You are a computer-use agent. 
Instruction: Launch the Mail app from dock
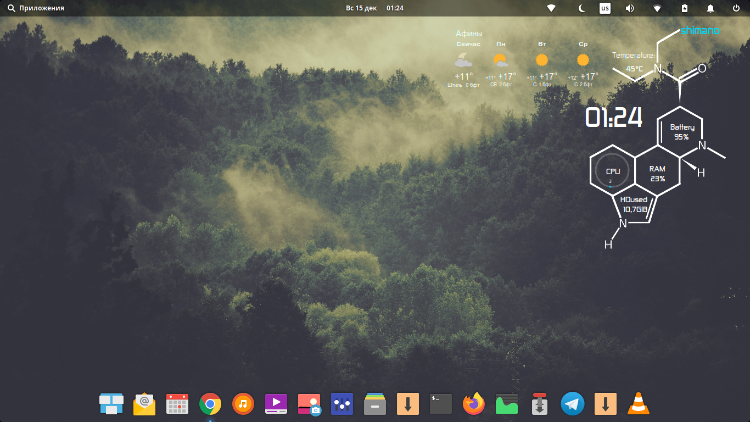pyautogui.click(x=144, y=404)
